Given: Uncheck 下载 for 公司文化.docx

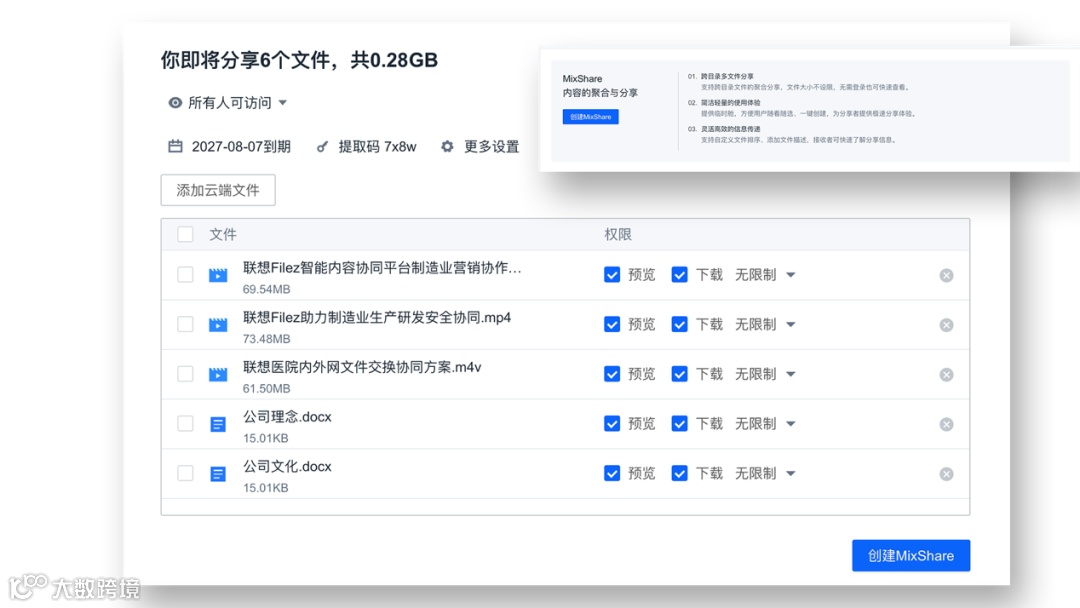Looking at the screenshot, I should coord(679,473).
